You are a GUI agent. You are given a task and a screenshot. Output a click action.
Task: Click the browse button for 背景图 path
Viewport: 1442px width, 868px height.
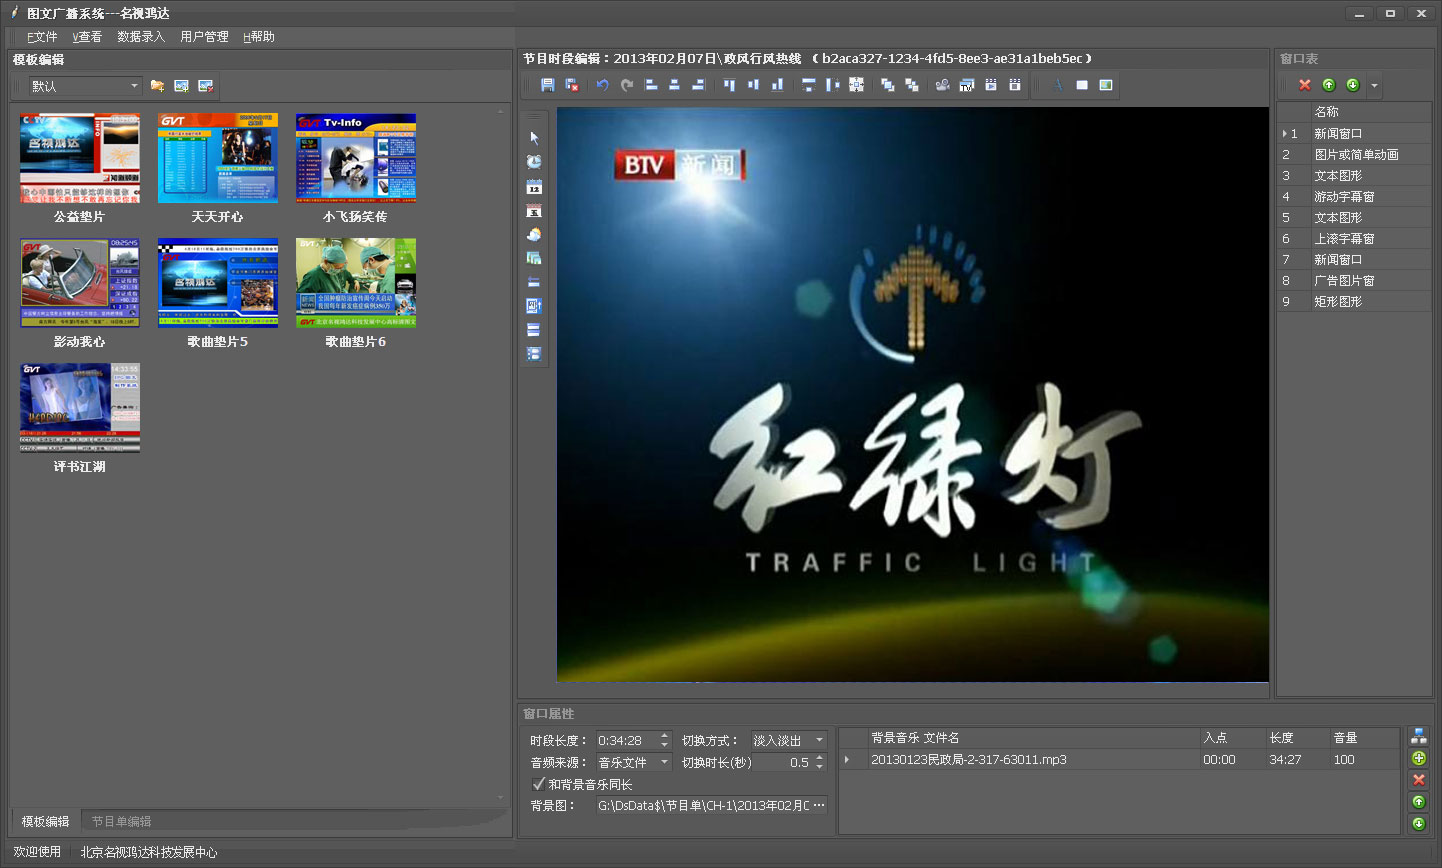click(x=819, y=805)
